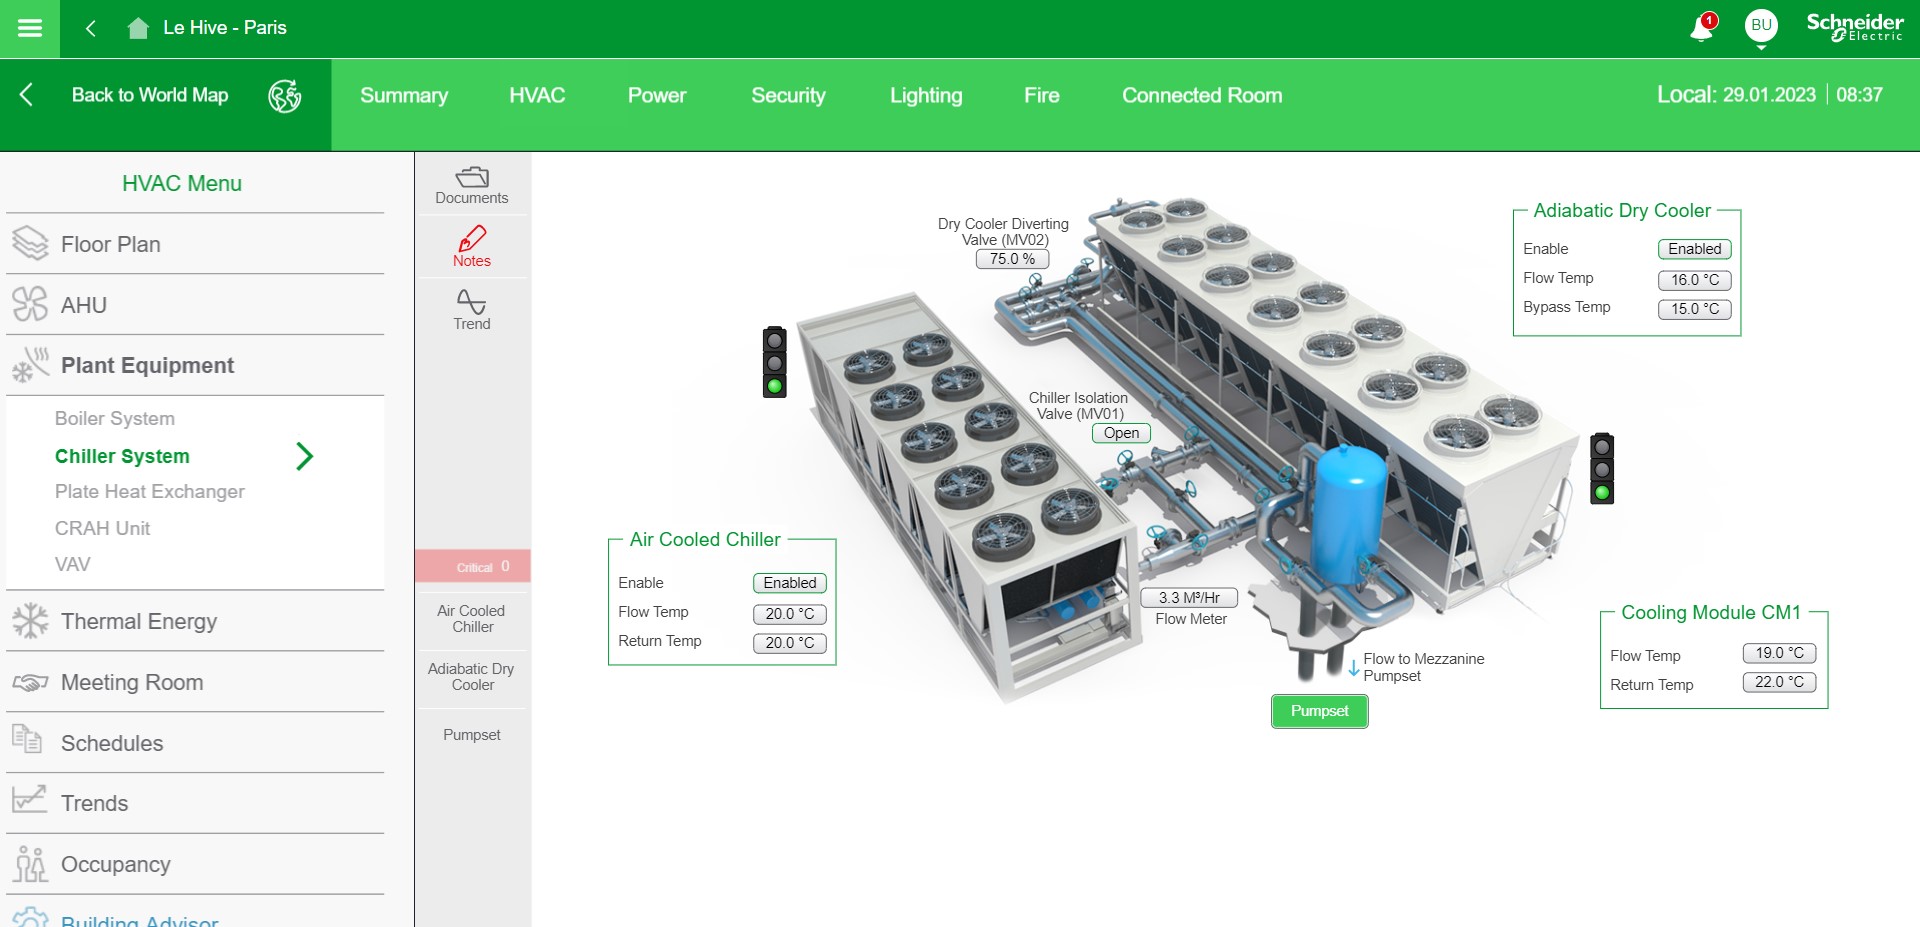The width and height of the screenshot is (1920, 927).
Task: Click the Dry Cooler Diverting Valve 75.0 % value
Action: click(x=1012, y=259)
